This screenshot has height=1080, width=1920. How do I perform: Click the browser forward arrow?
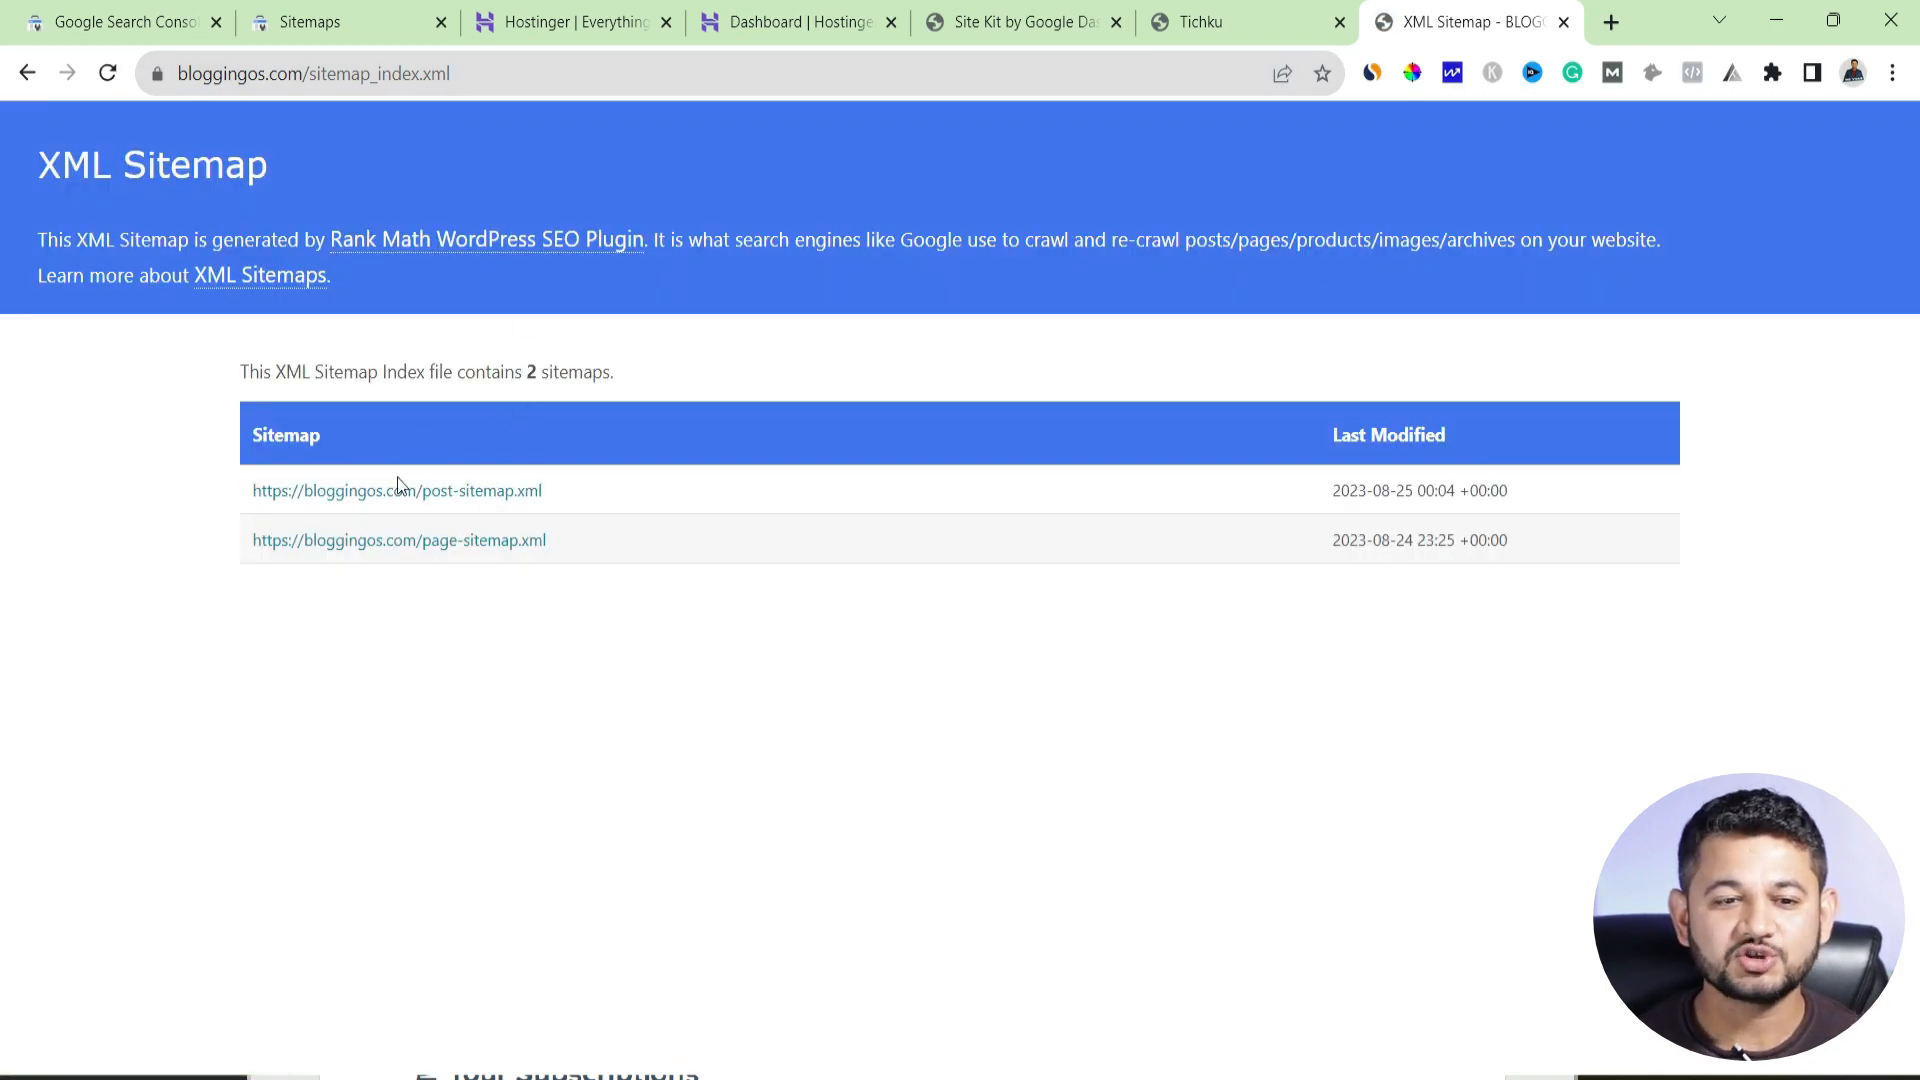[x=67, y=73]
